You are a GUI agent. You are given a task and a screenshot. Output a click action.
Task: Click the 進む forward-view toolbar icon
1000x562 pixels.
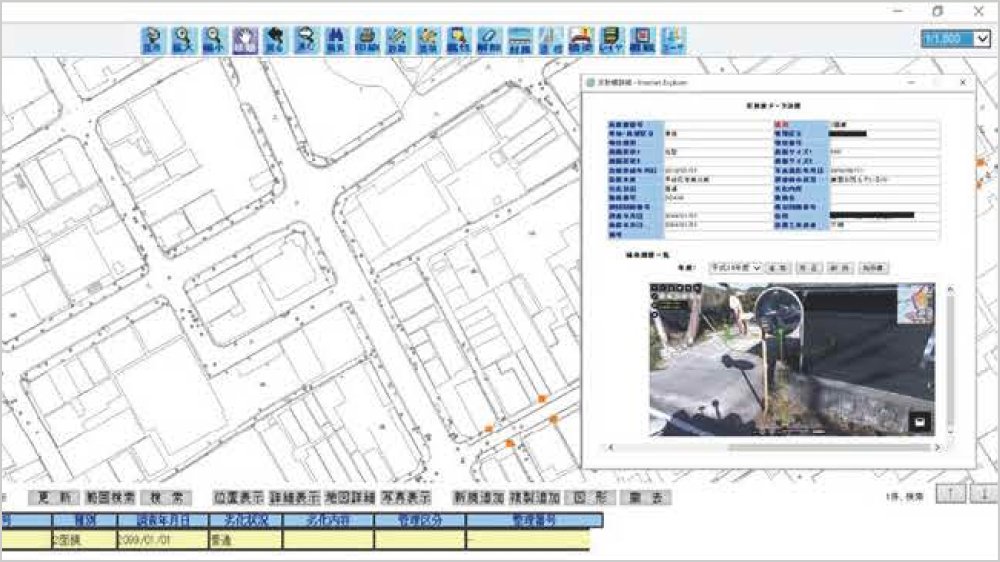click(x=306, y=40)
